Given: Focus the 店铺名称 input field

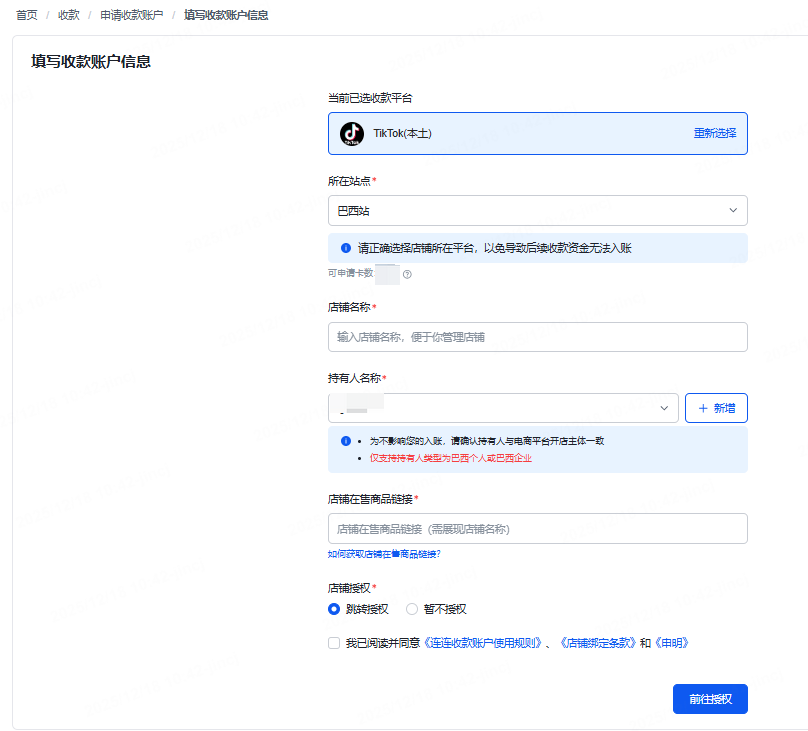Looking at the screenshot, I should point(537,337).
